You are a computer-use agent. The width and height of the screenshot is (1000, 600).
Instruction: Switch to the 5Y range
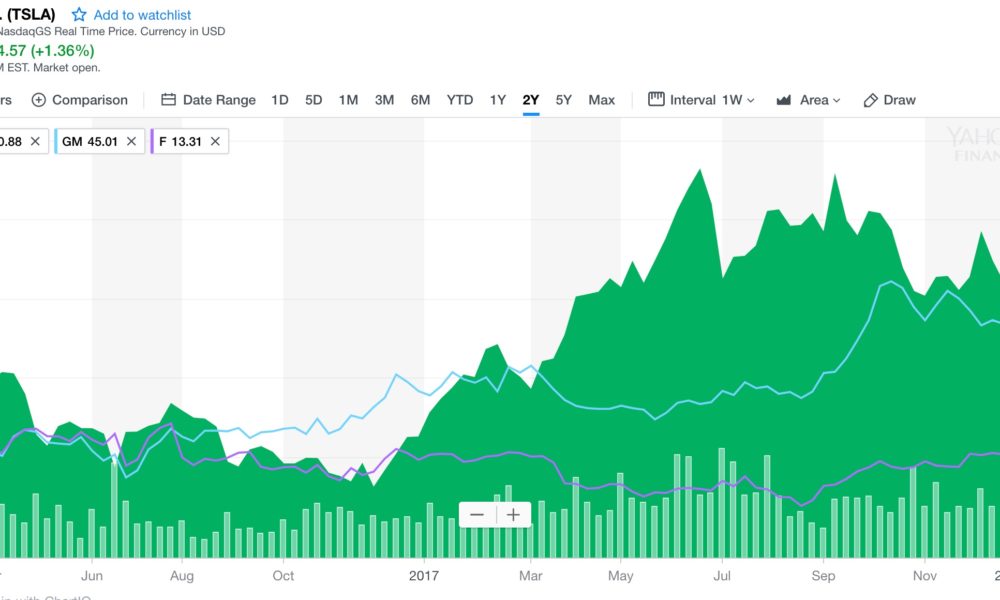(564, 100)
